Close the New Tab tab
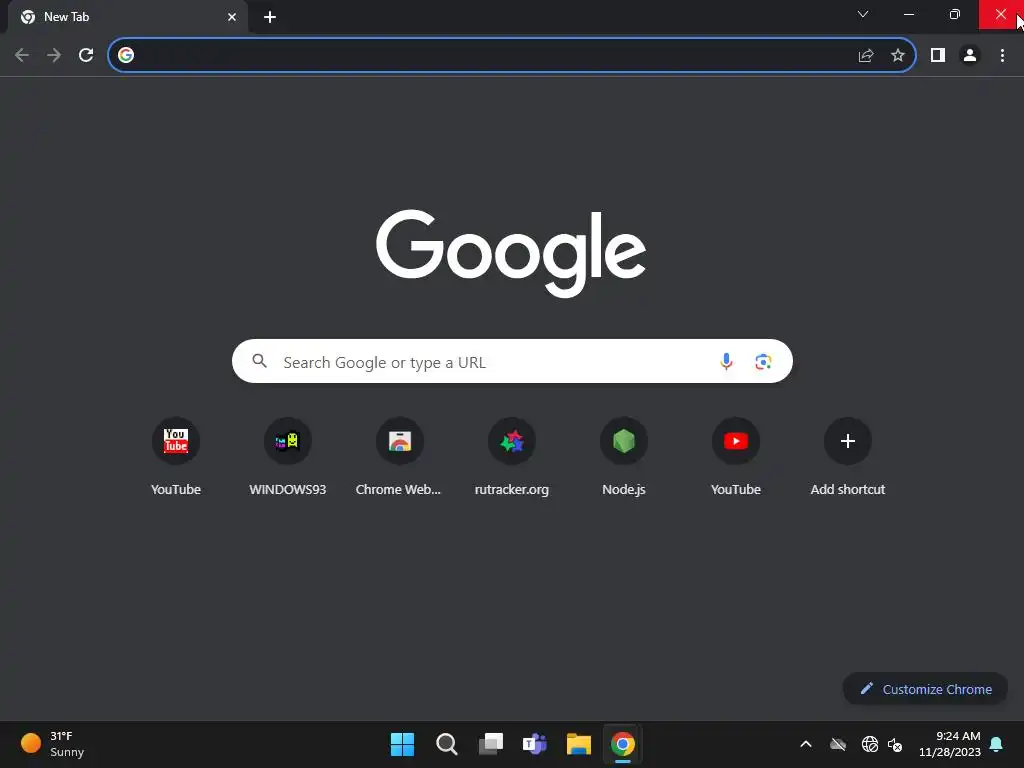Viewport: 1024px width, 768px height. click(232, 17)
